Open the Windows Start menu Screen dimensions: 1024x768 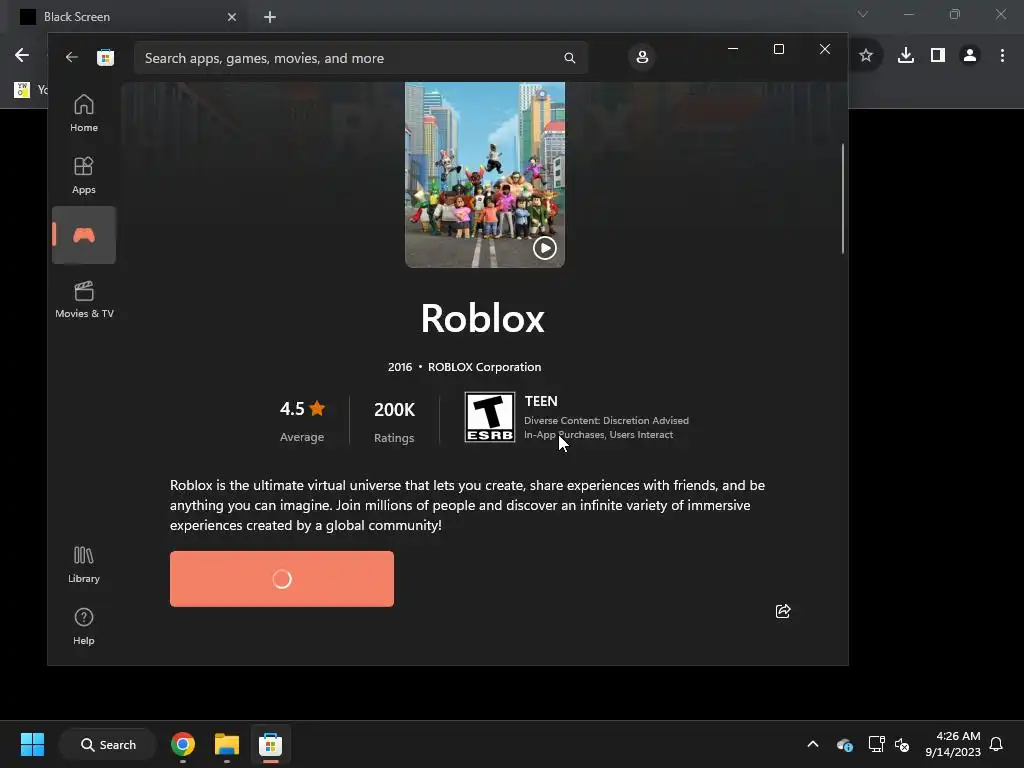coord(32,744)
